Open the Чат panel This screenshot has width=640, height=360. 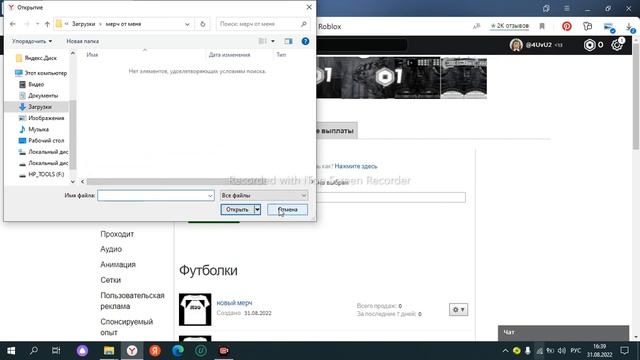pyautogui.click(x=563, y=333)
